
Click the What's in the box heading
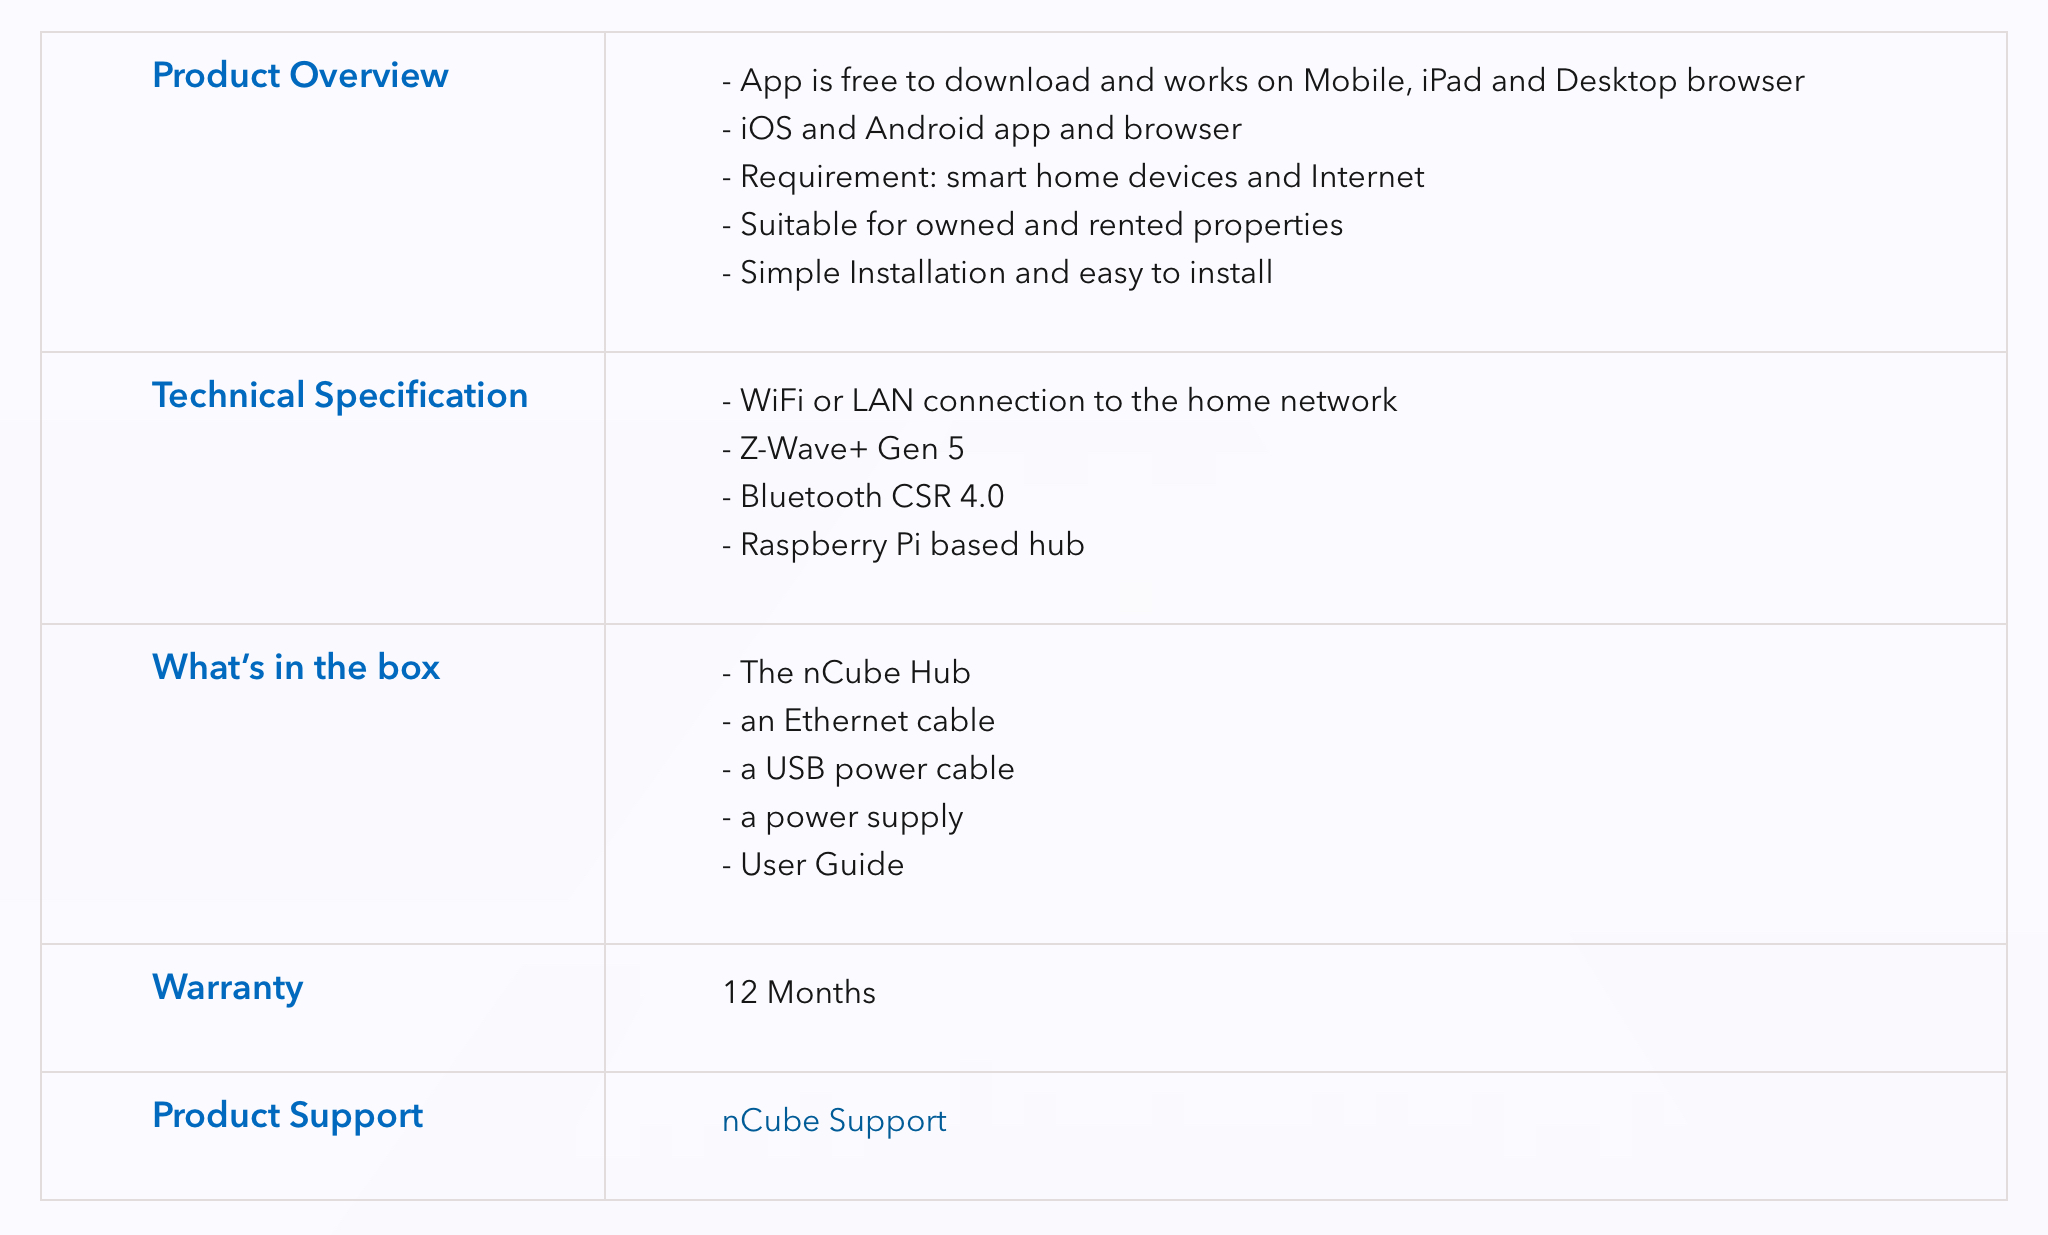pyautogui.click(x=296, y=667)
